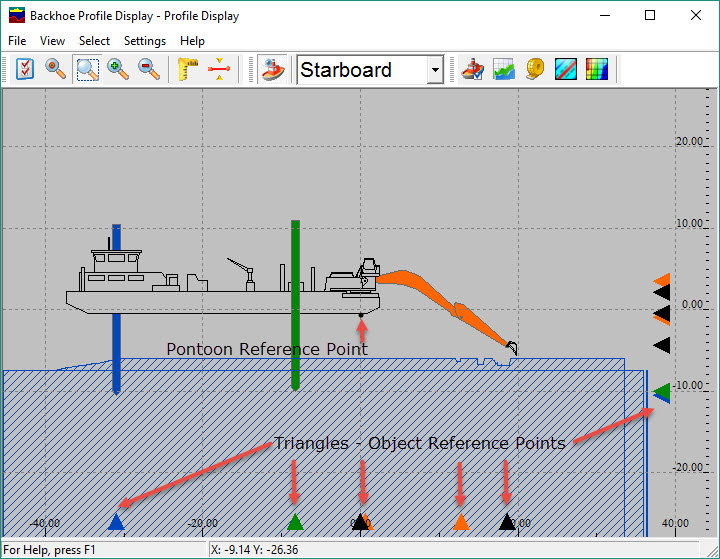
Task: Click the 'For Help, press F1' status text
Action: 49,550
